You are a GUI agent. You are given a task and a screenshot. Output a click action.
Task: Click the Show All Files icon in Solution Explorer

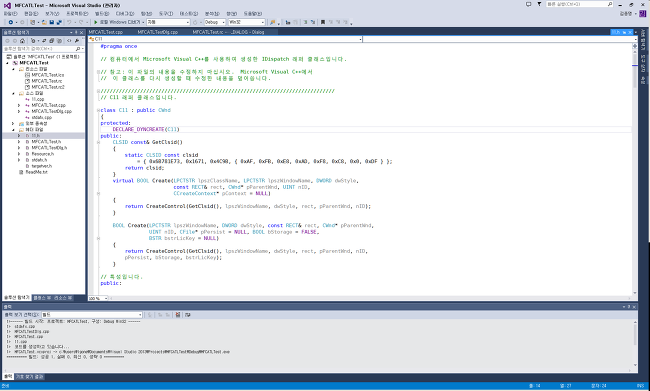(x=59, y=41)
